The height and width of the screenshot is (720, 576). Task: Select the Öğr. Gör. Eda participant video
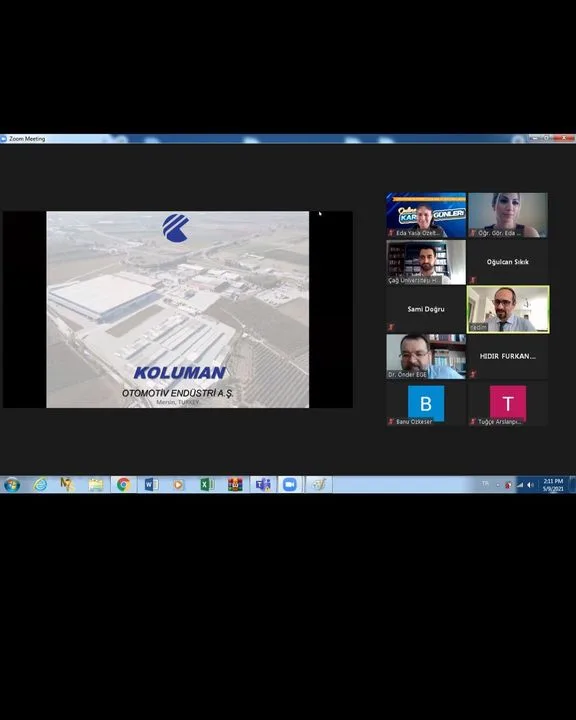508,215
